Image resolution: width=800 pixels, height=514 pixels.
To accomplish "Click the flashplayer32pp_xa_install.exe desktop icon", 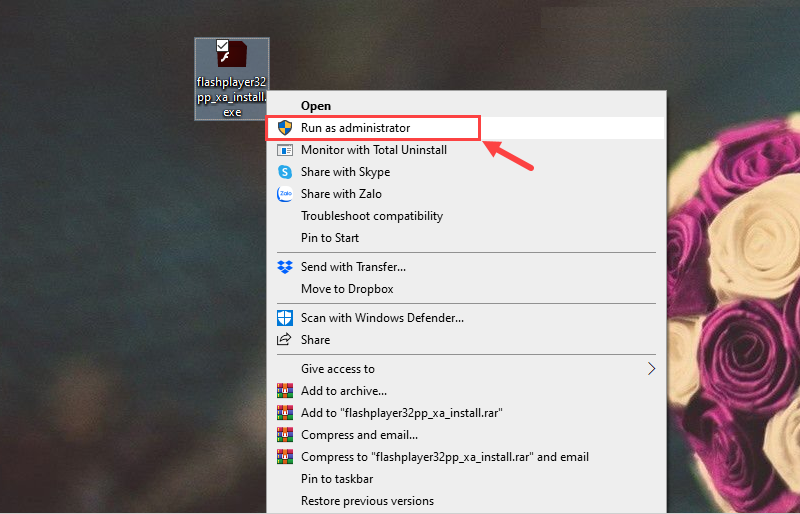I will click(x=232, y=79).
